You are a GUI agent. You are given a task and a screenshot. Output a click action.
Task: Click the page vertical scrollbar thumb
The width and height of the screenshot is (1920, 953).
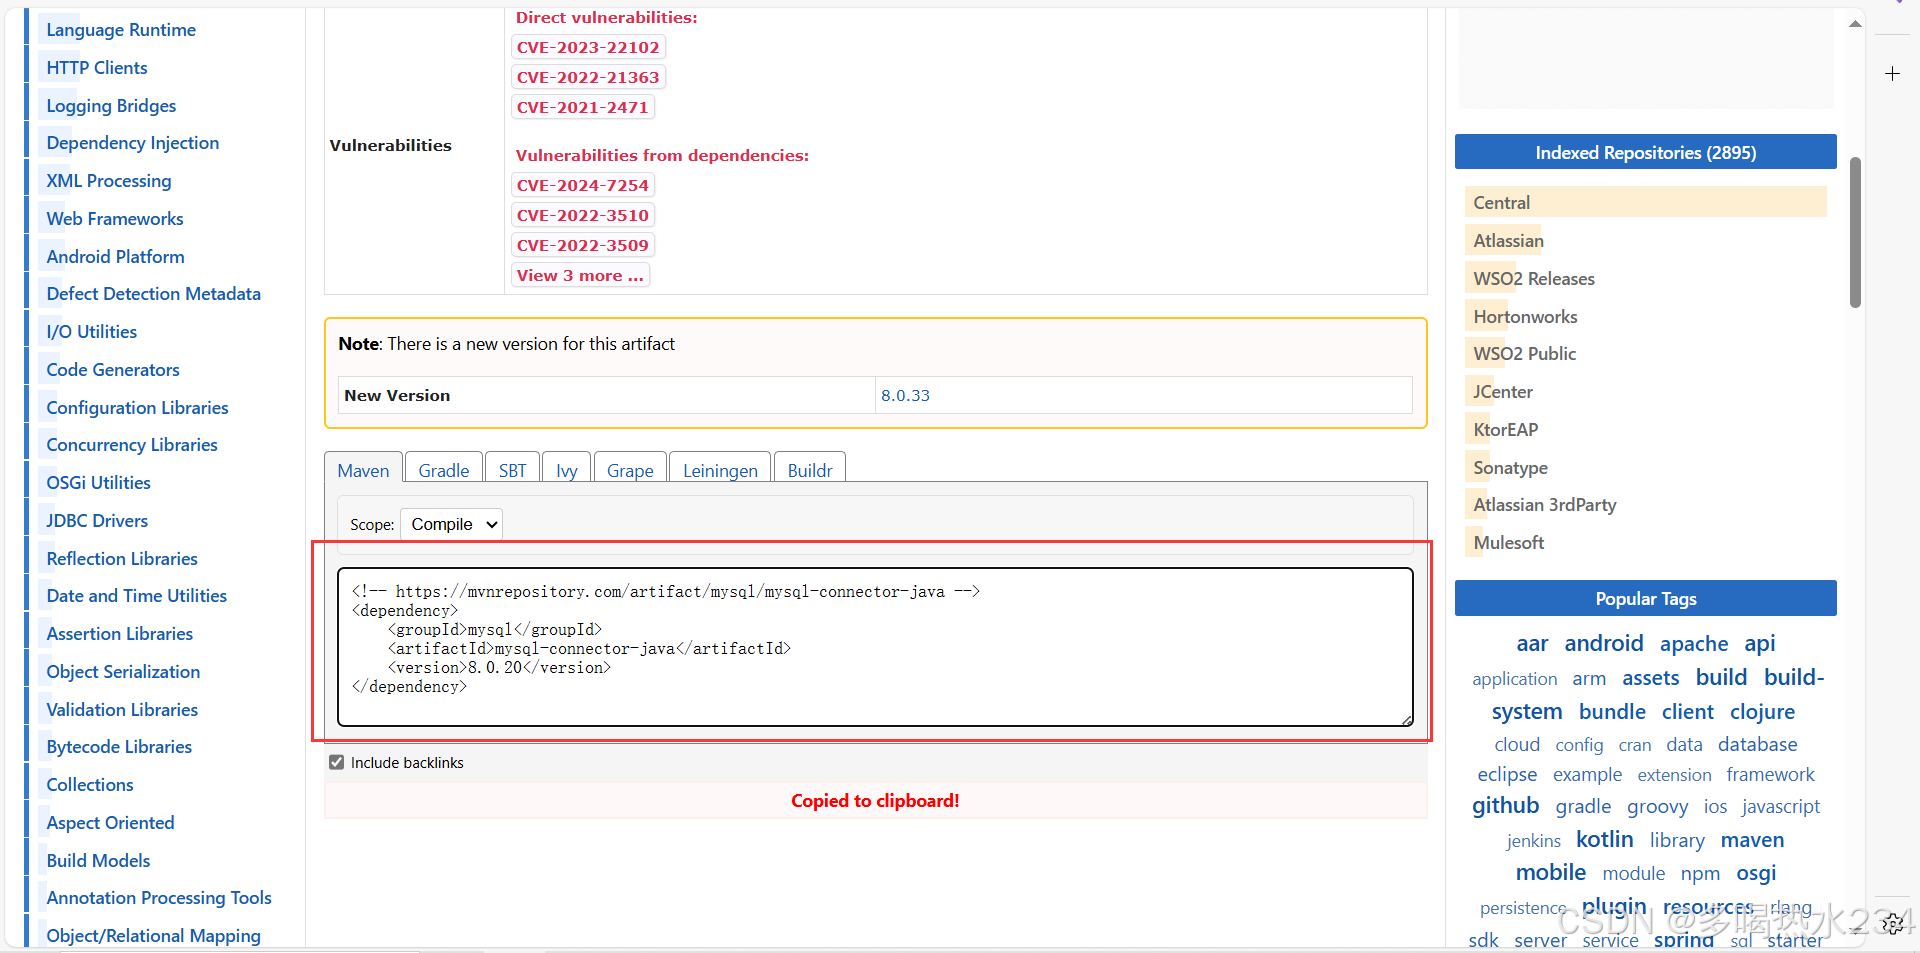[1855, 232]
